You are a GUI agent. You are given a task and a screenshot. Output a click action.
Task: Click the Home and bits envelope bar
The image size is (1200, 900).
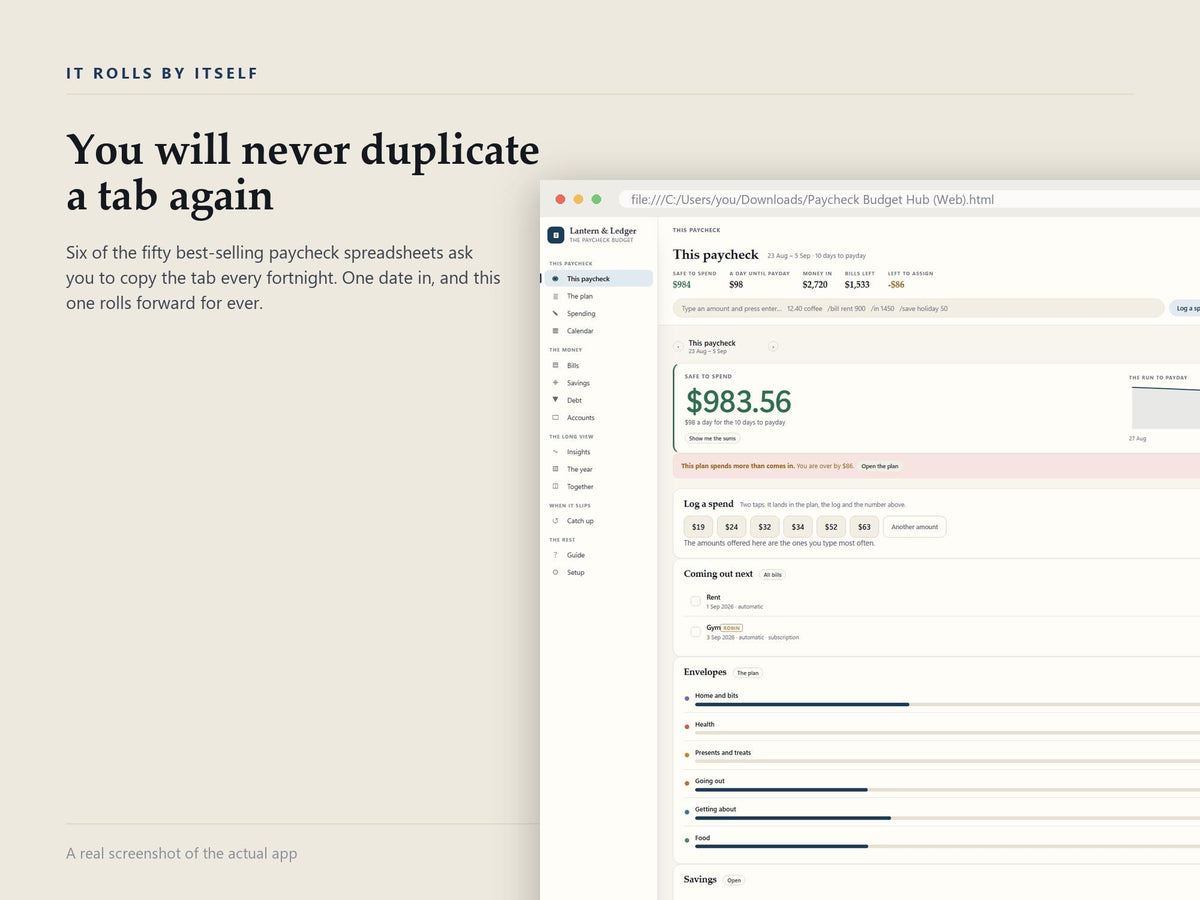pyautogui.click(x=947, y=704)
